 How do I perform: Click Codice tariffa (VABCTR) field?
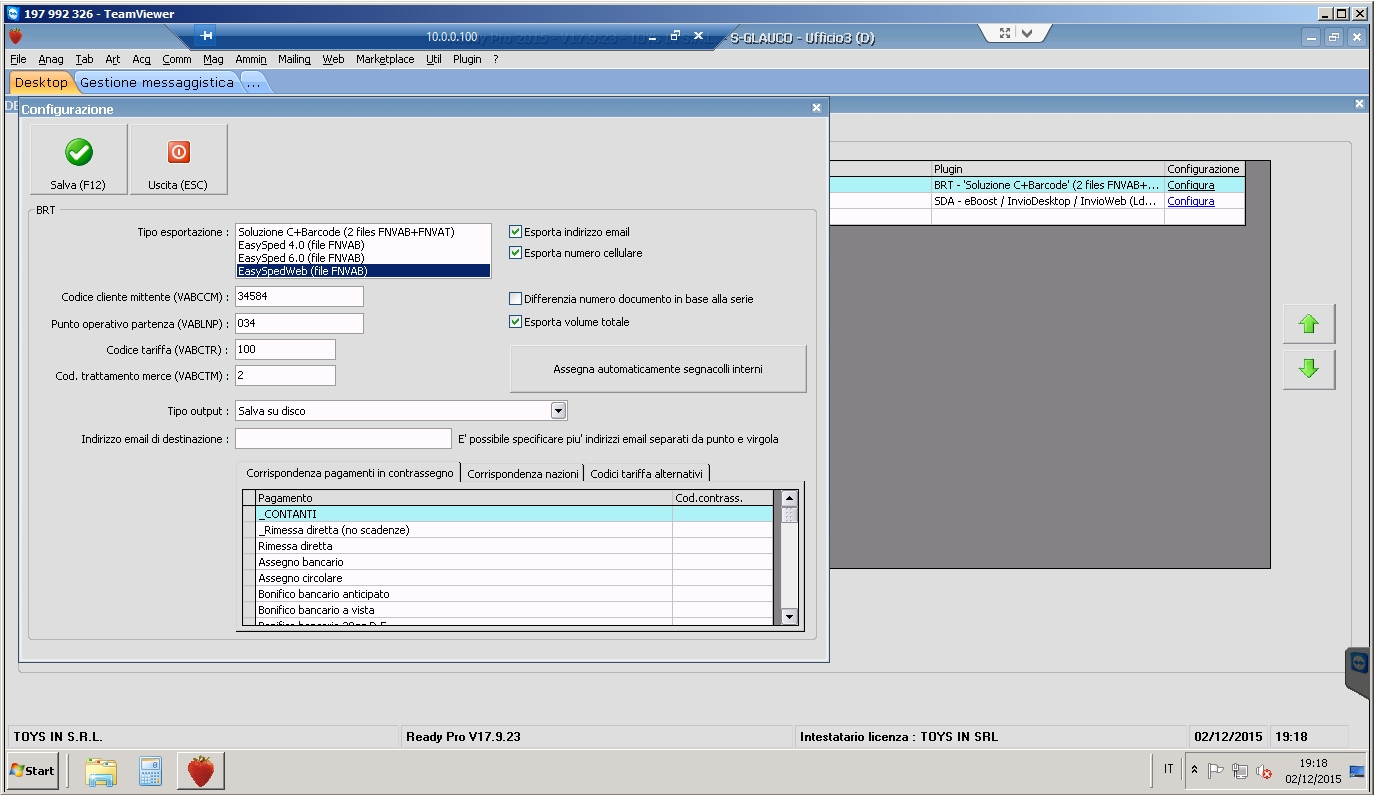(x=285, y=349)
